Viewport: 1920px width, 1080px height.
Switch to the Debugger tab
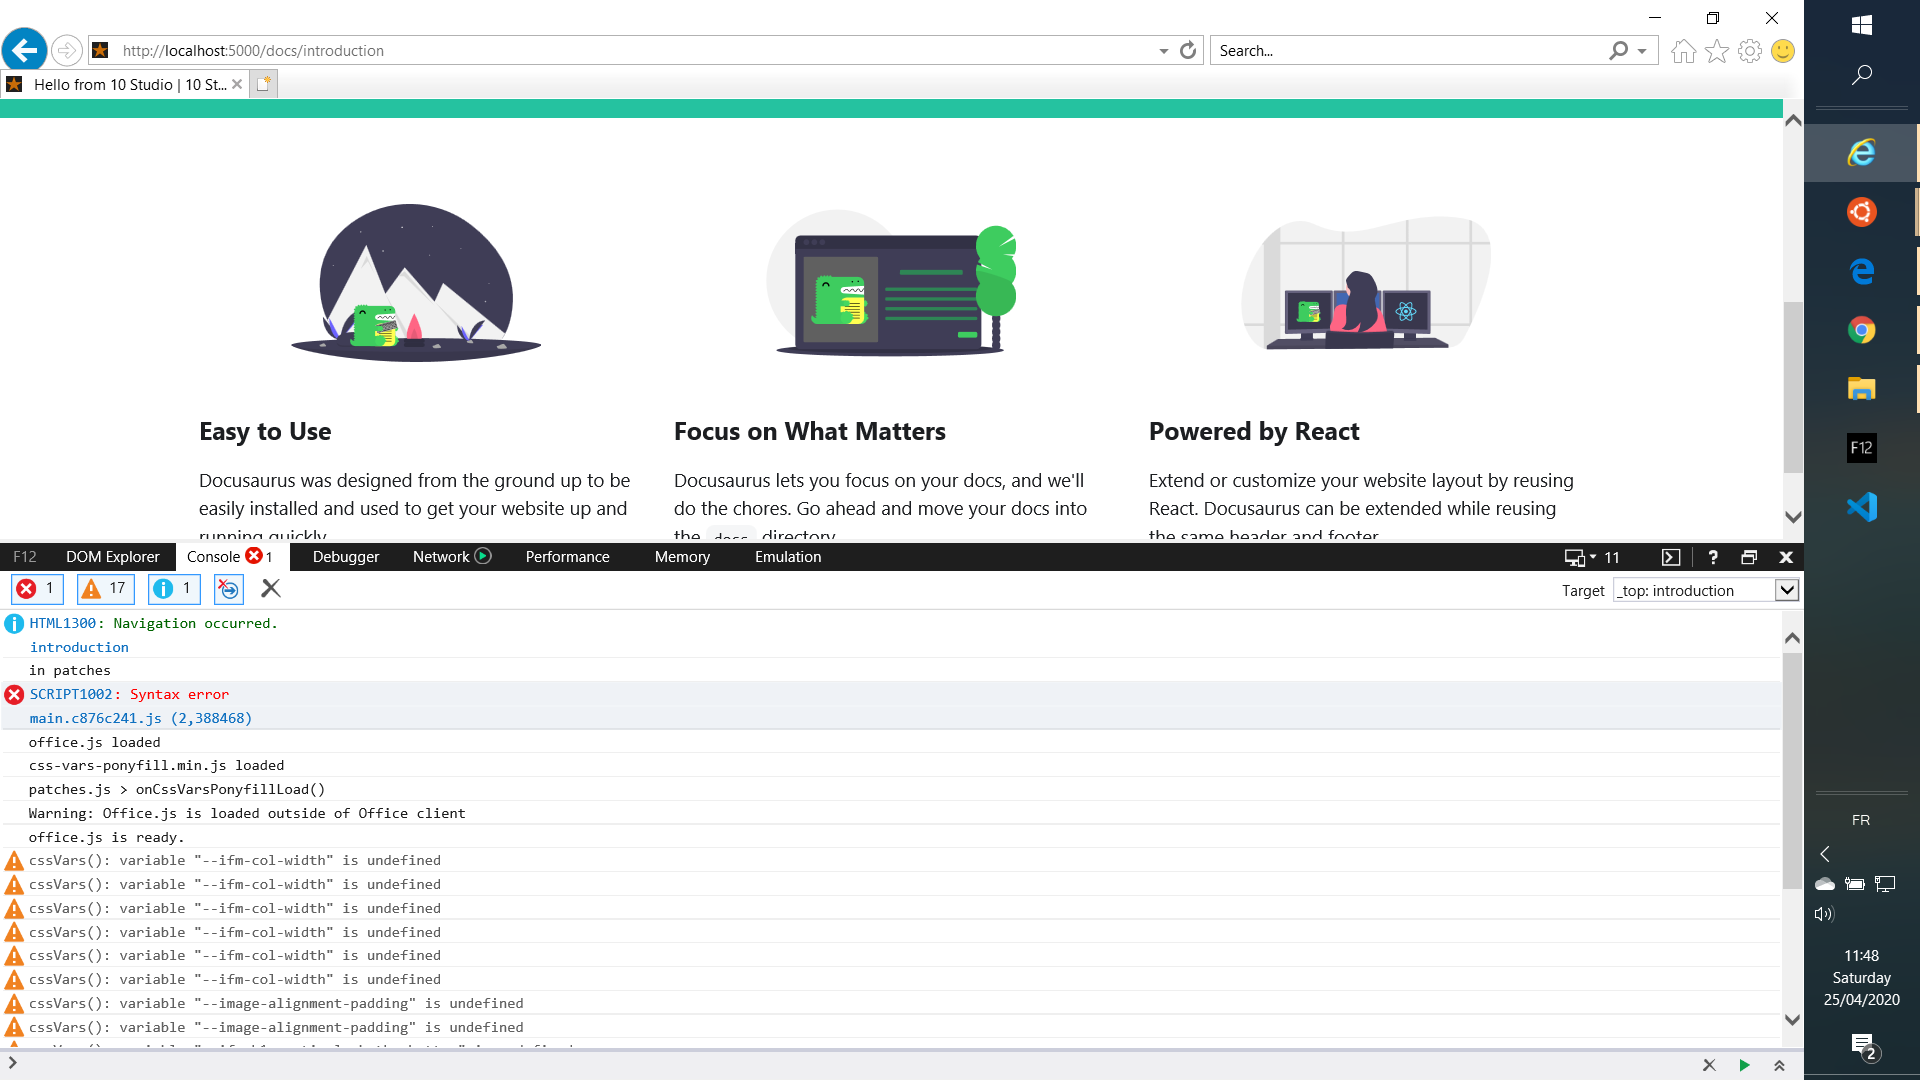(345, 557)
